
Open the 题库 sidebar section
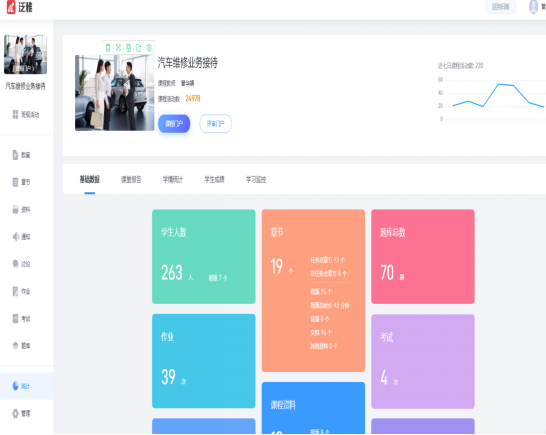(22, 345)
